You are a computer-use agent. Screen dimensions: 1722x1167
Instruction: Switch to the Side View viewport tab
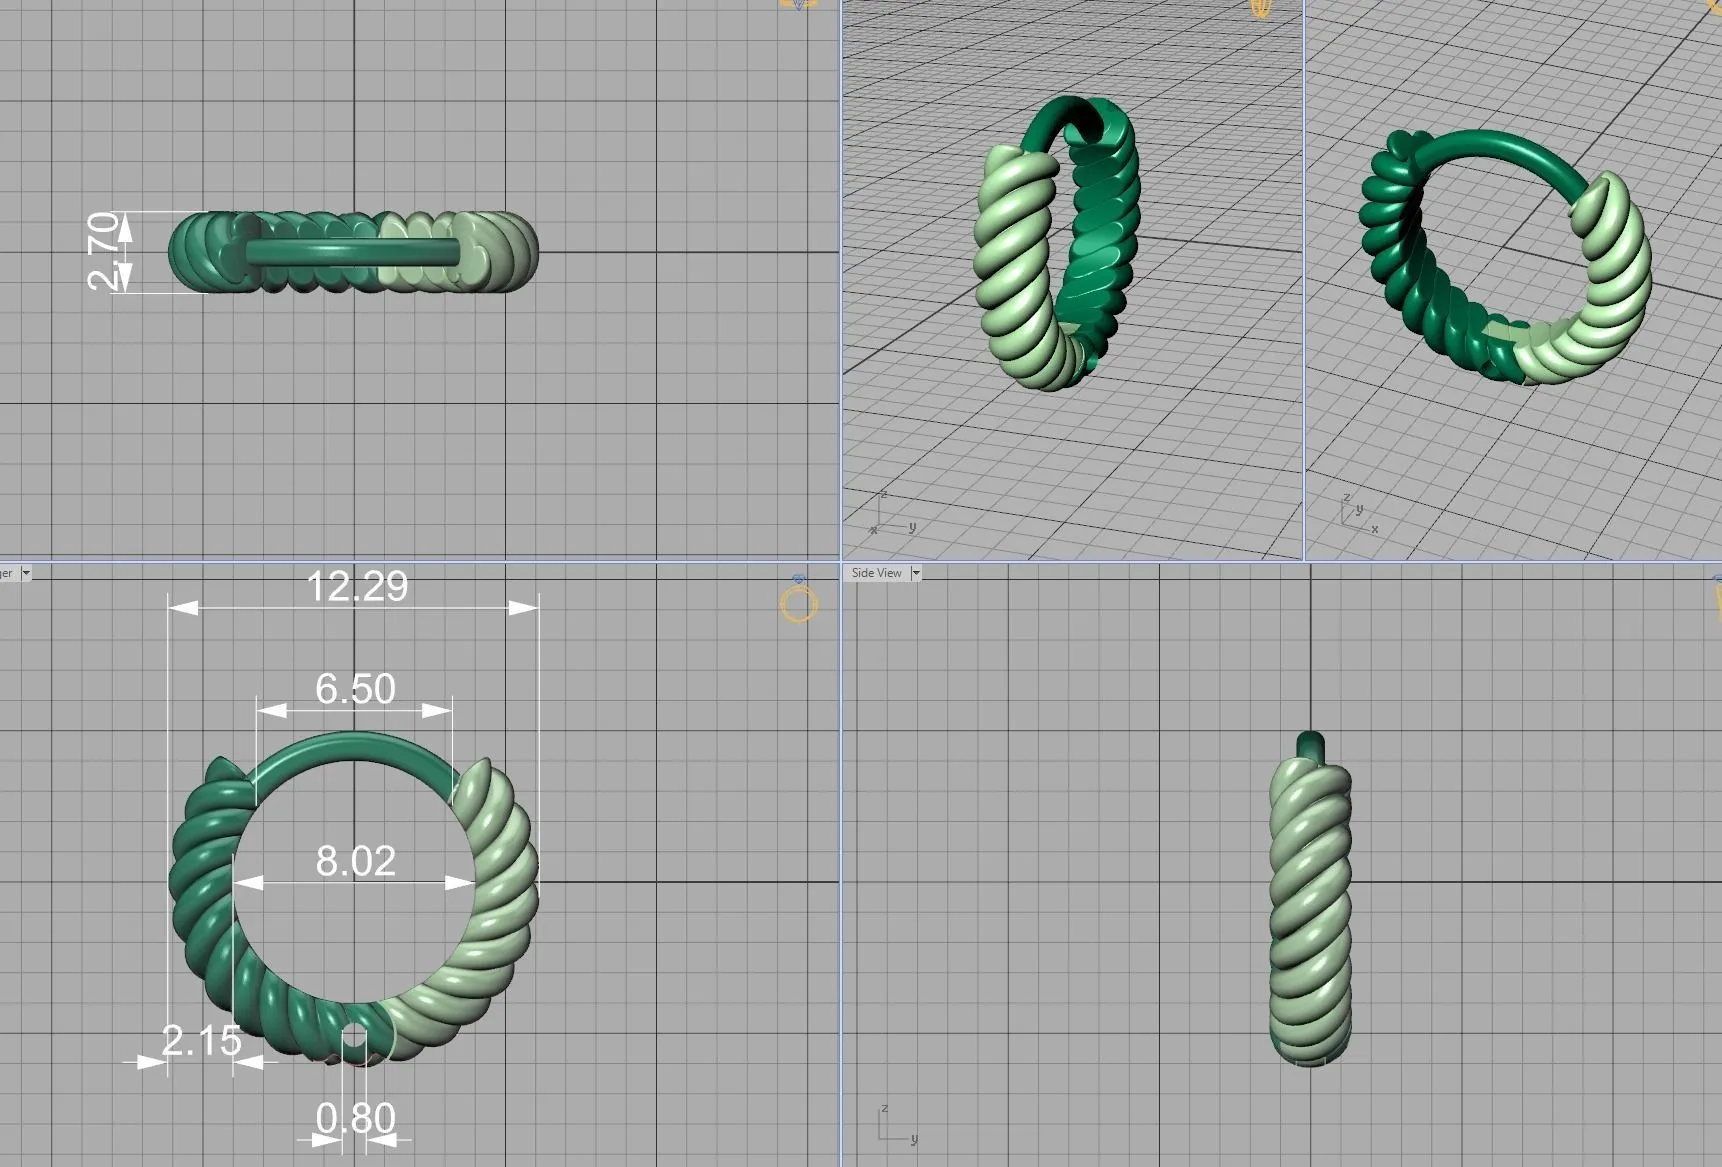pyautogui.click(x=878, y=573)
